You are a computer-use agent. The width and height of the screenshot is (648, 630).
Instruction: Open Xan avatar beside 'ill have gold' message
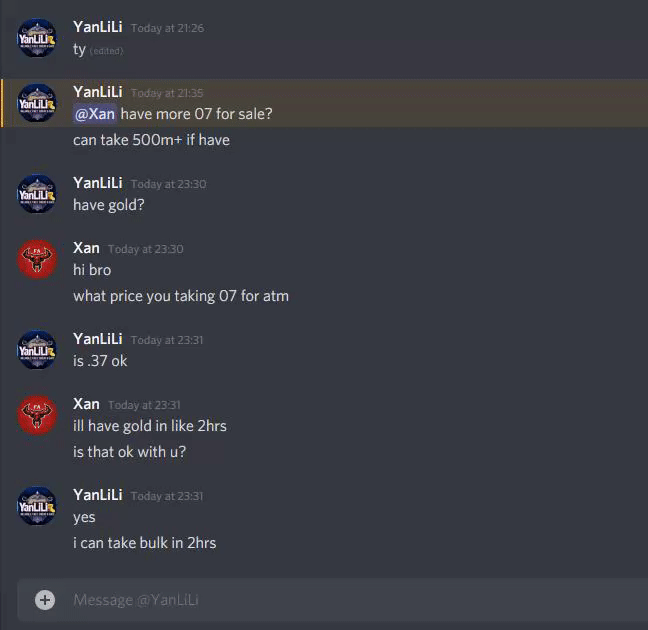(x=37, y=415)
